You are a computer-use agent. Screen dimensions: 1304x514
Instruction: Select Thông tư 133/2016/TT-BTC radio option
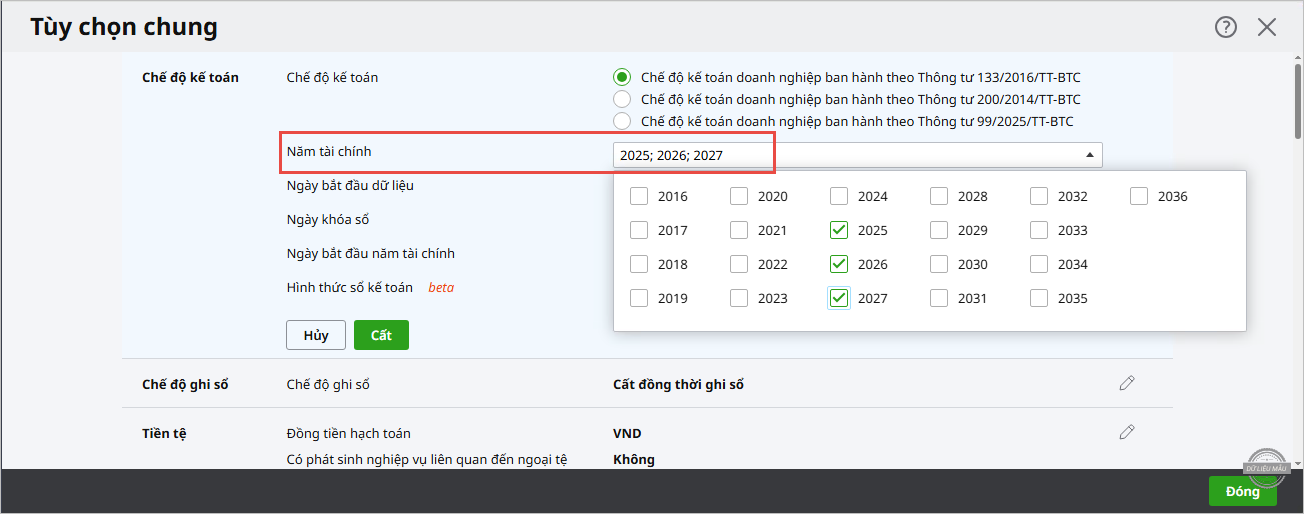coord(622,77)
